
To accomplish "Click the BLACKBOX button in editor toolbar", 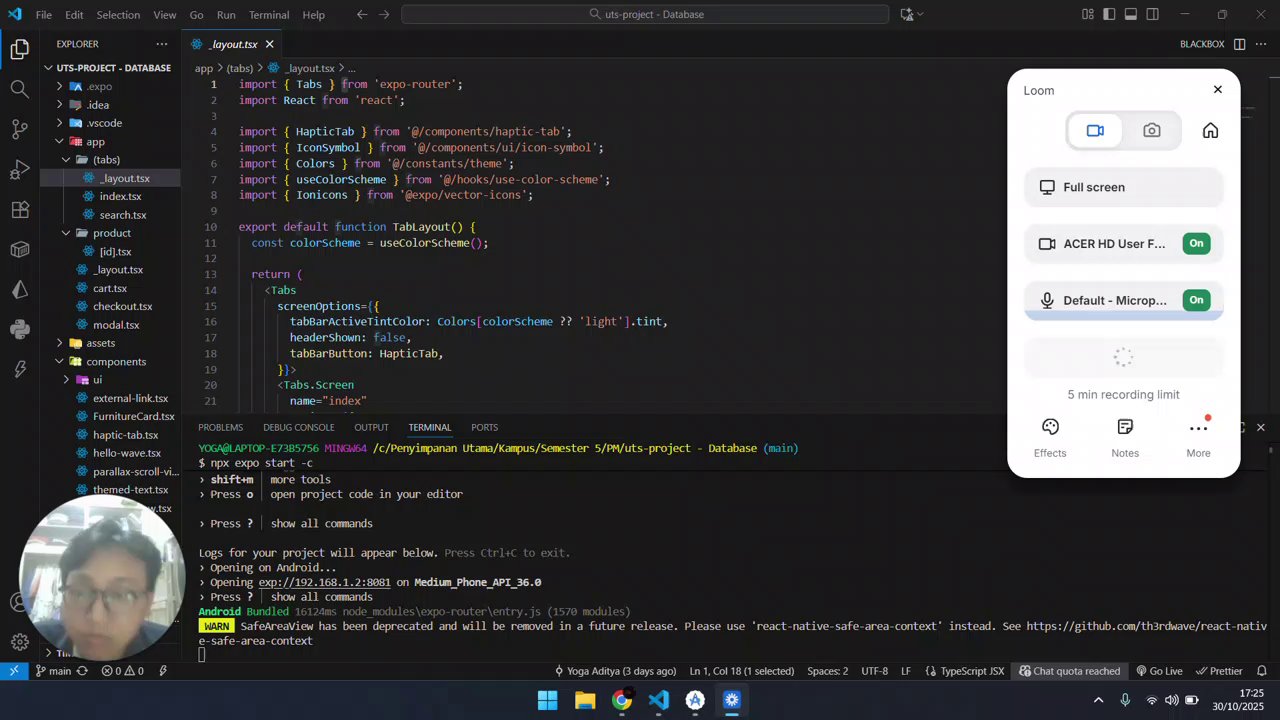I will point(1202,44).
